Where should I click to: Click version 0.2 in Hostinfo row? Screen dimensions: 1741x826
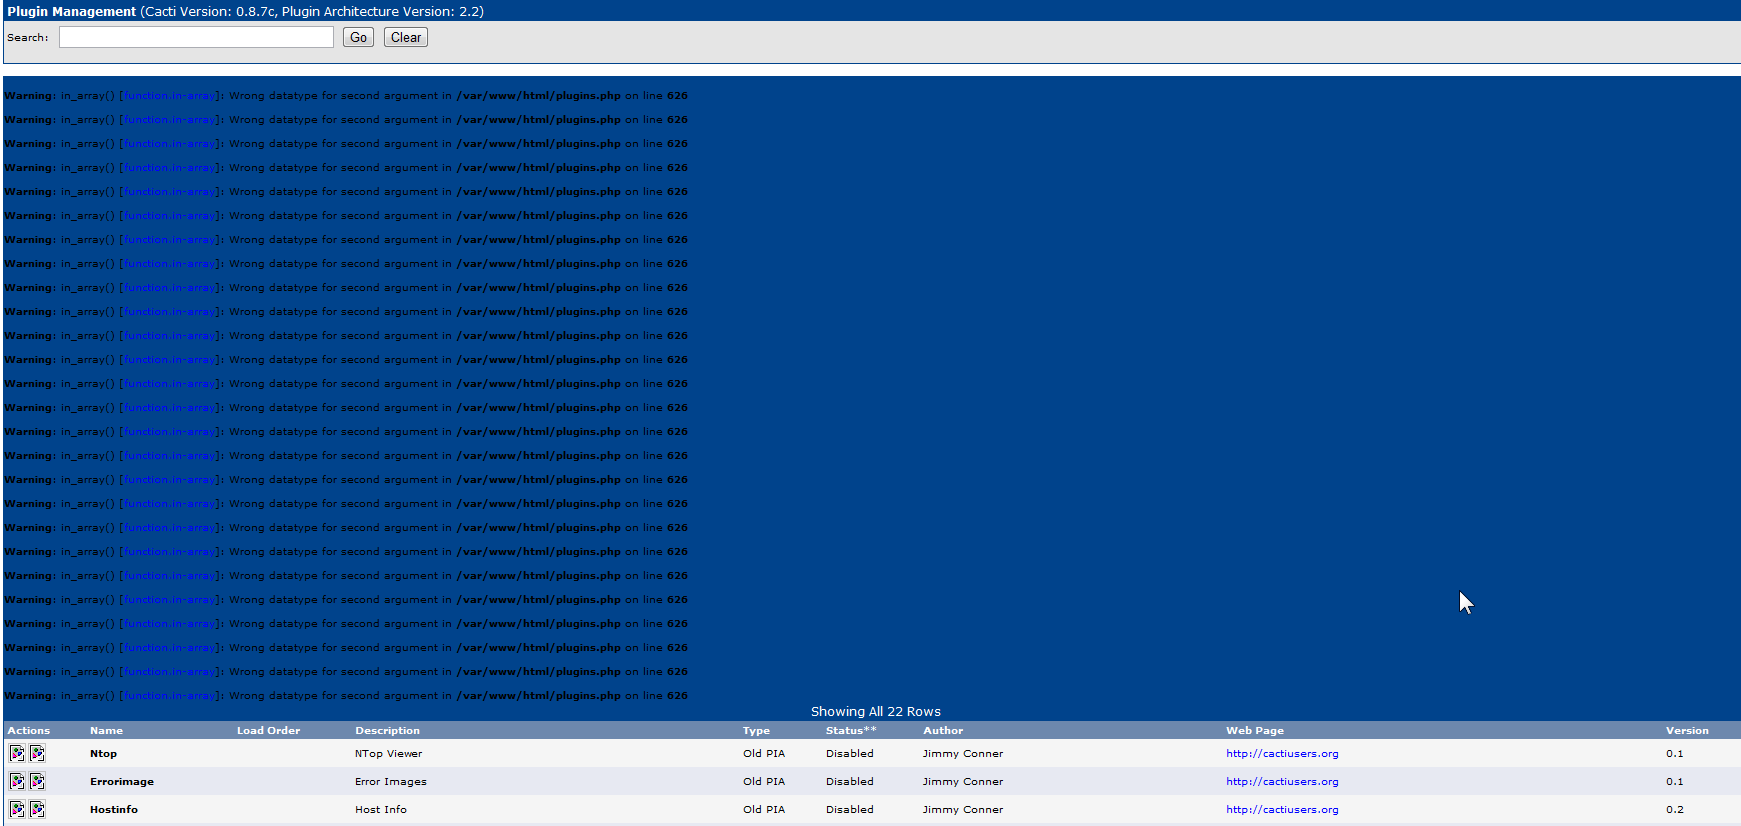[1675, 810]
